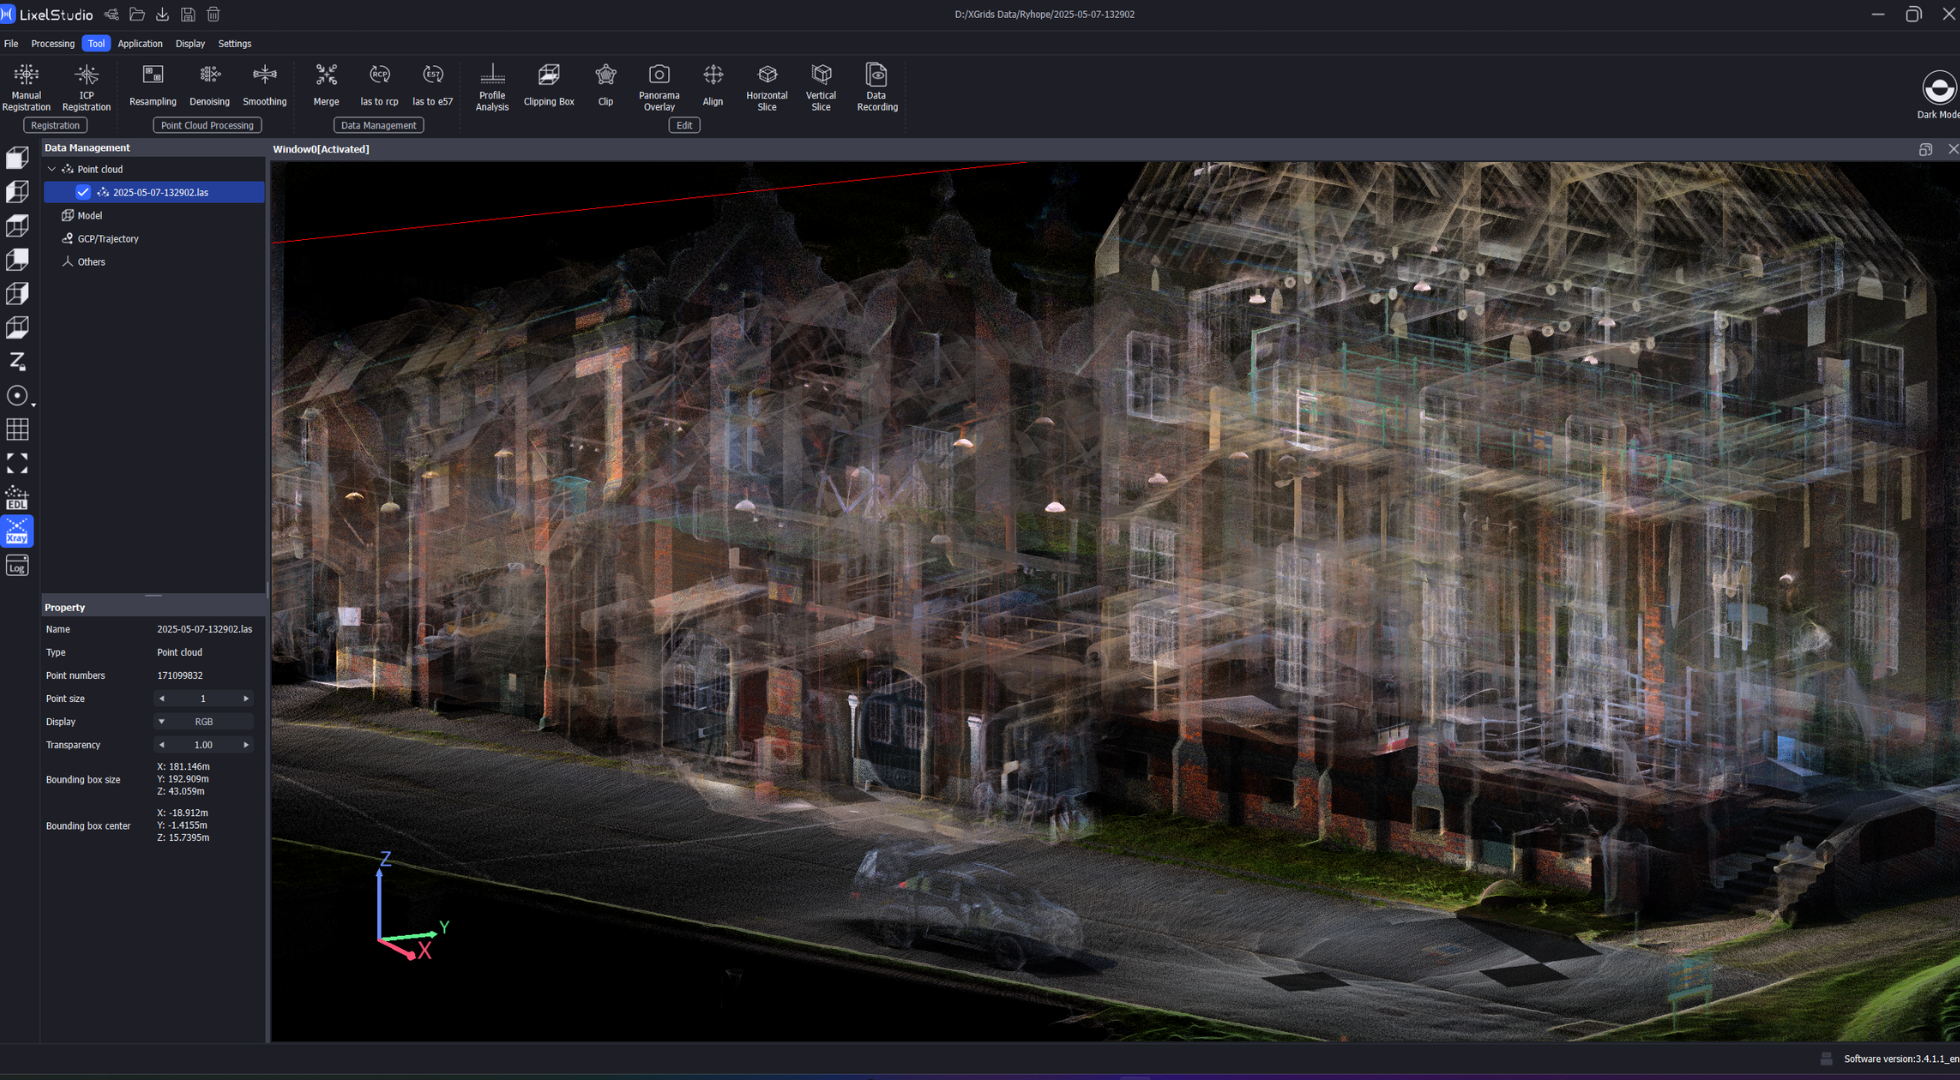Viewport: 1960px width, 1080px height.
Task: Click the Point Cloud Processing group button
Action: click(x=207, y=125)
